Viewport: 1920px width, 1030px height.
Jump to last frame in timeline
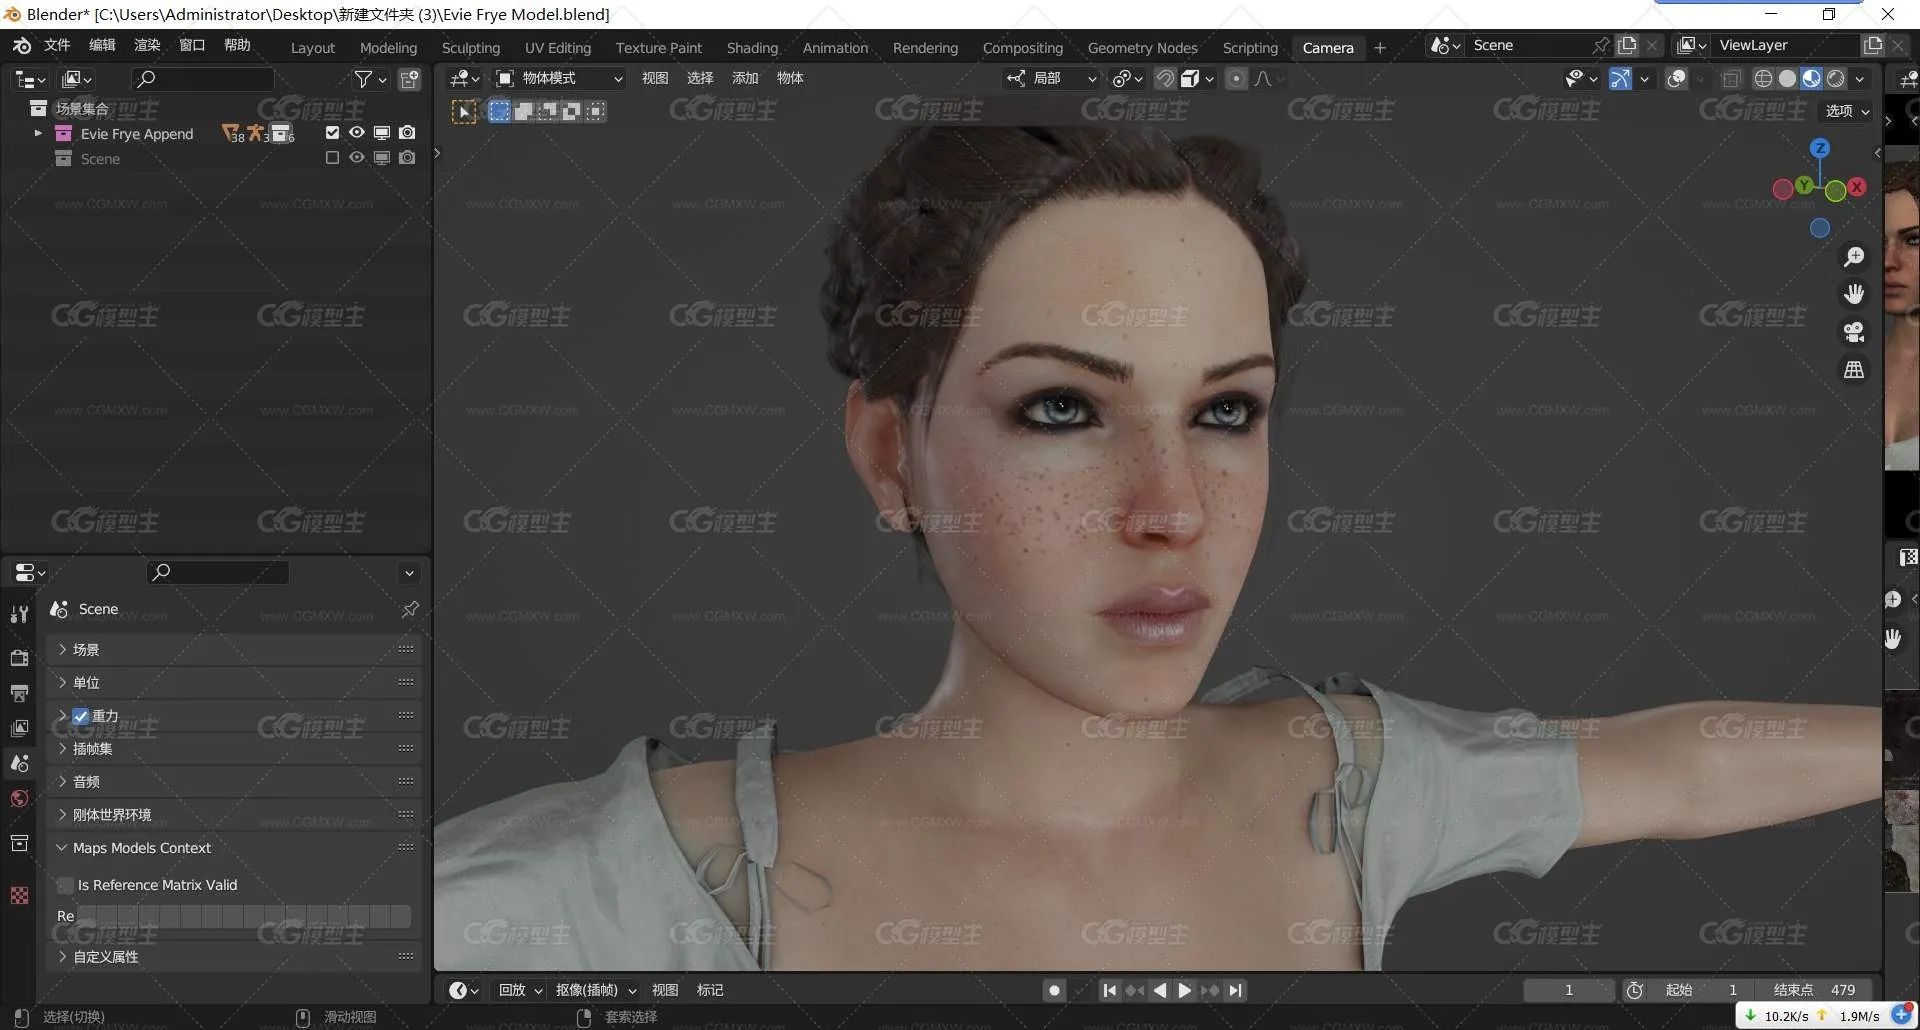(x=1236, y=990)
